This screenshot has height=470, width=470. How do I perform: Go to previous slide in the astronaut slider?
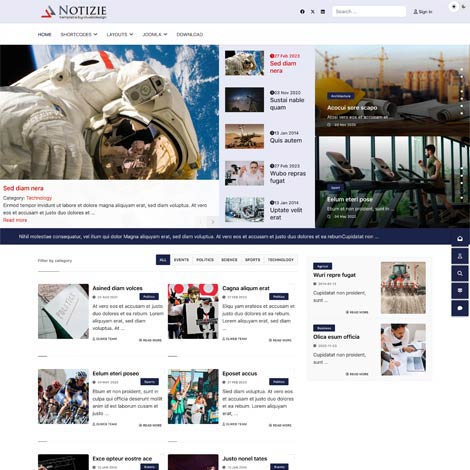[201, 221]
